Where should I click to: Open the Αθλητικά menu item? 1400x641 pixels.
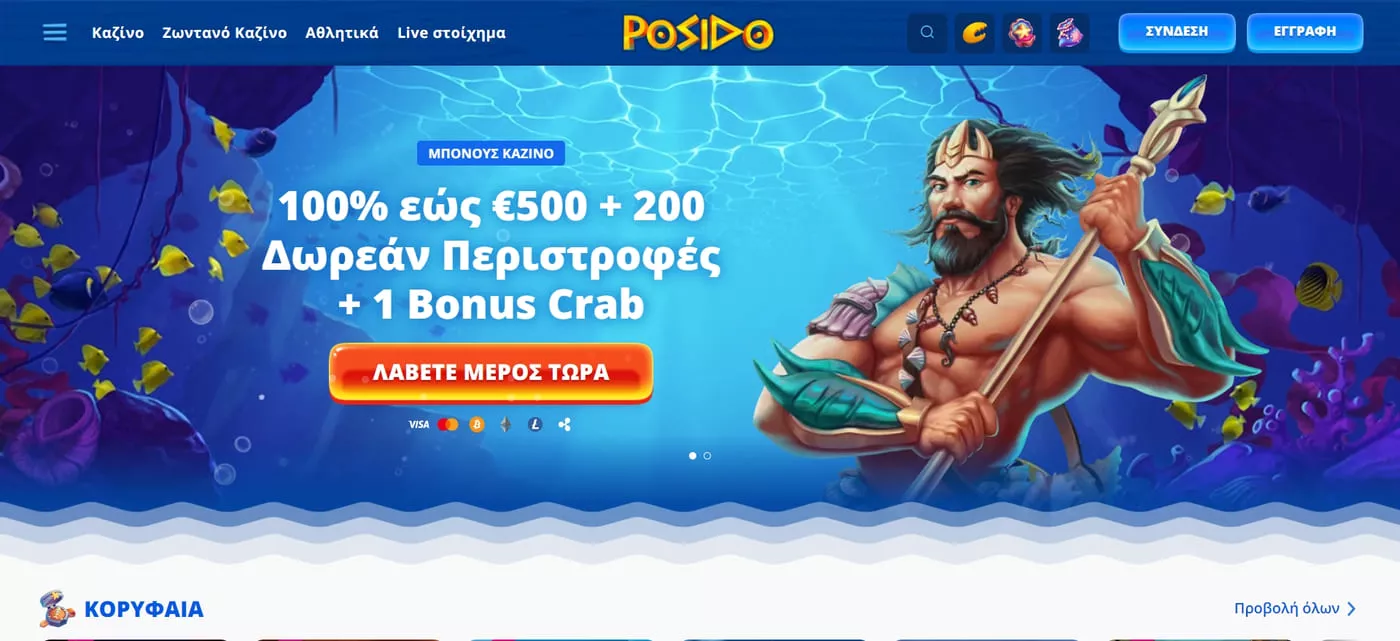pyautogui.click(x=342, y=33)
